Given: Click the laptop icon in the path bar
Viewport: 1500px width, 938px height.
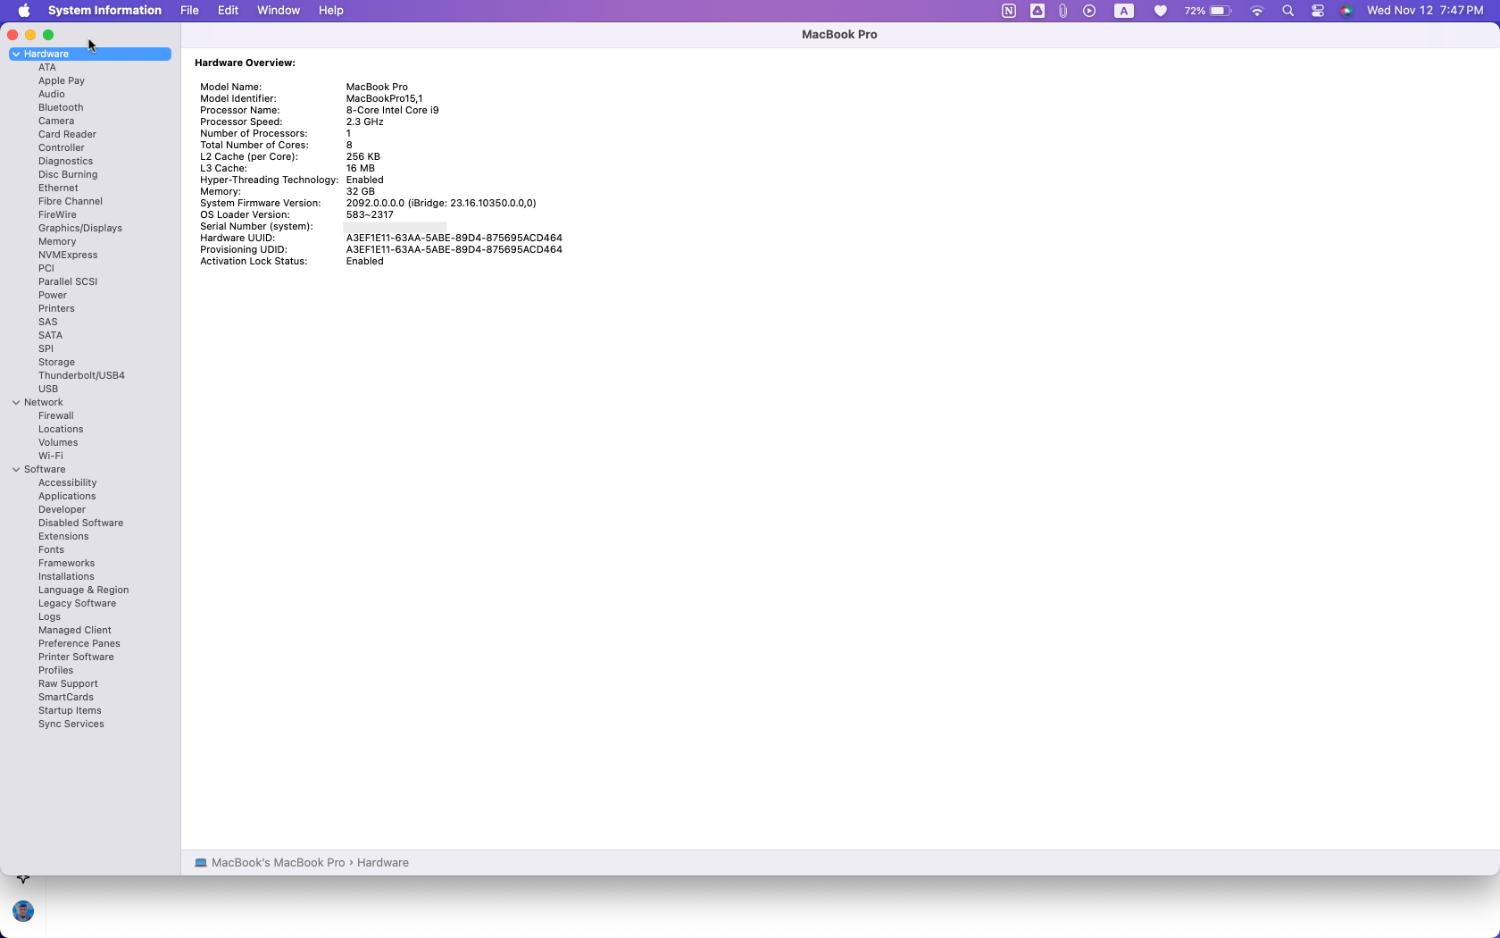Looking at the screenshot, I should point(201,863).
